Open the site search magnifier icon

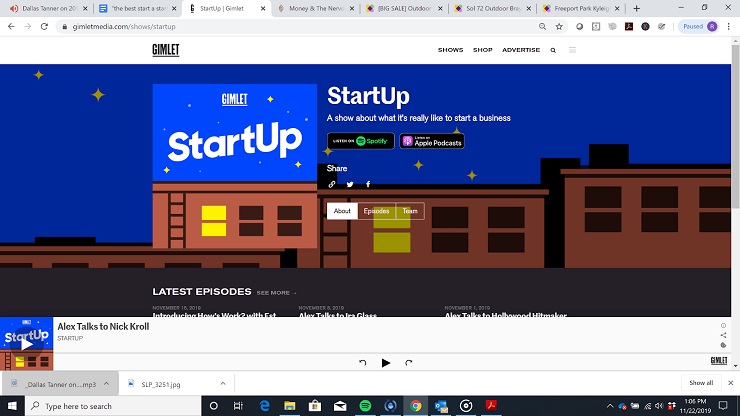click(x=553, y=50)
